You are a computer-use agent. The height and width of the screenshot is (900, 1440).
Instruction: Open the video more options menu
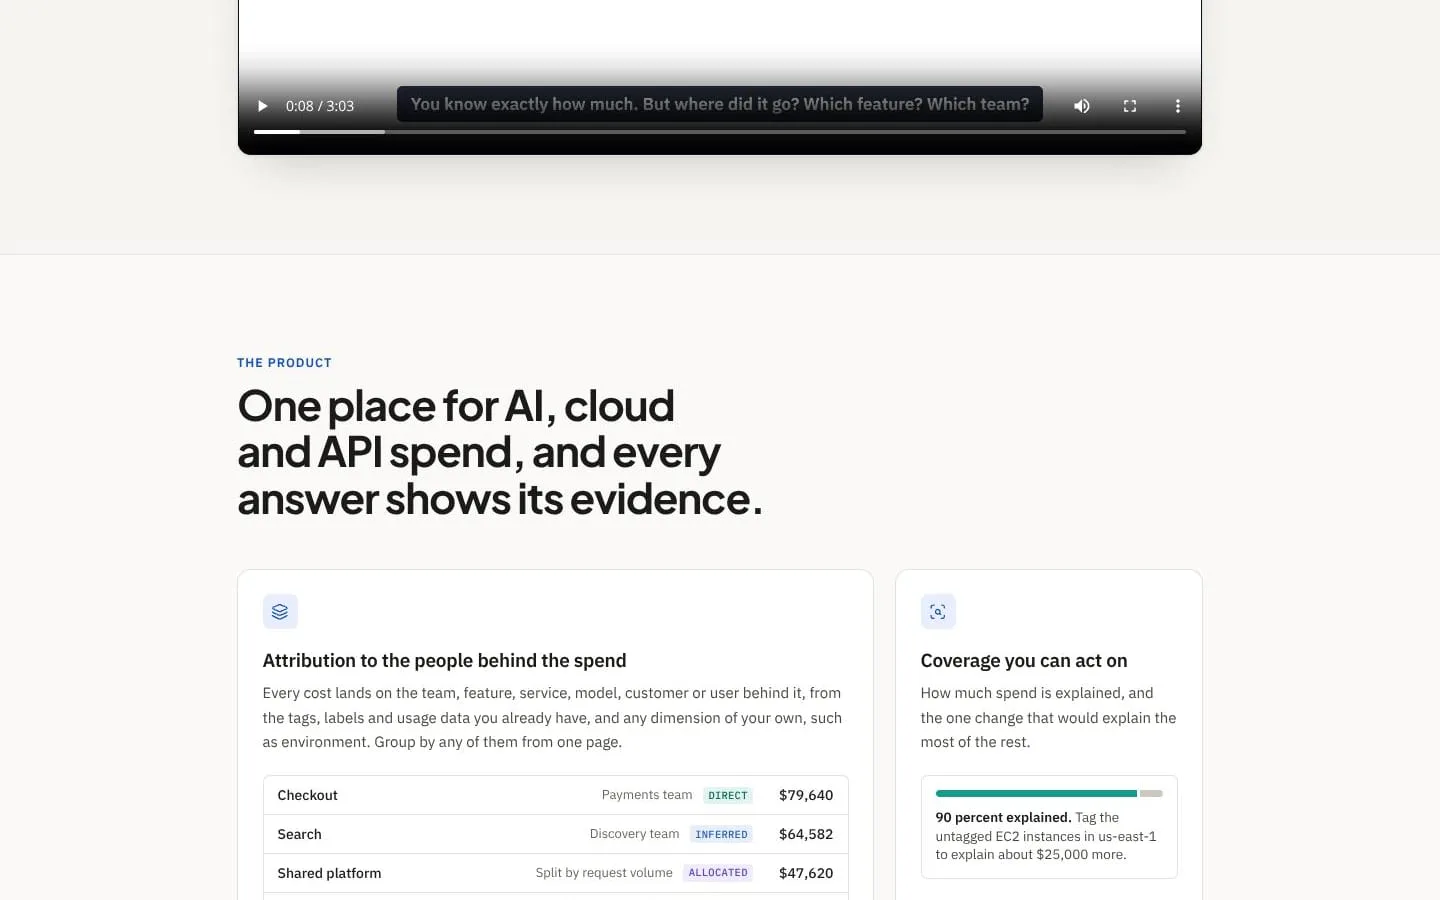point(1178,106)
